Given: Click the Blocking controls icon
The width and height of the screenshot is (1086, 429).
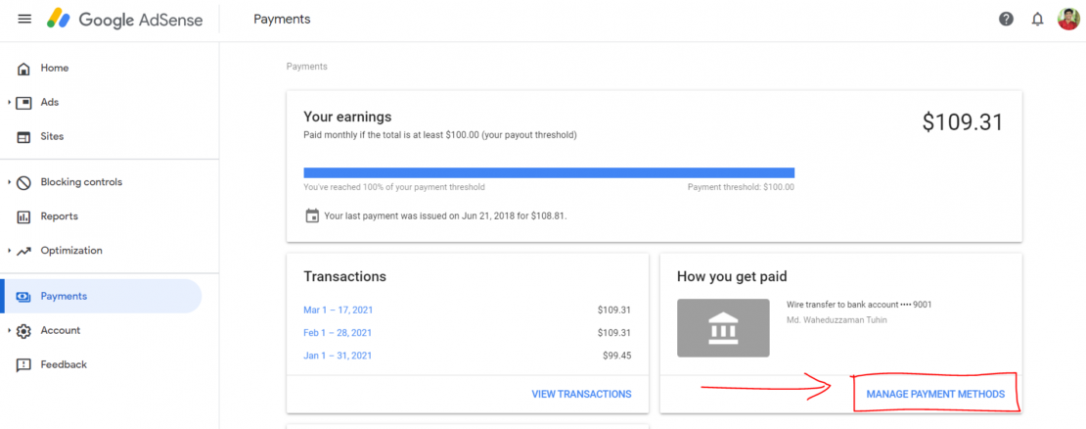Looking at the screenshot, I should [x=24, y=182].
